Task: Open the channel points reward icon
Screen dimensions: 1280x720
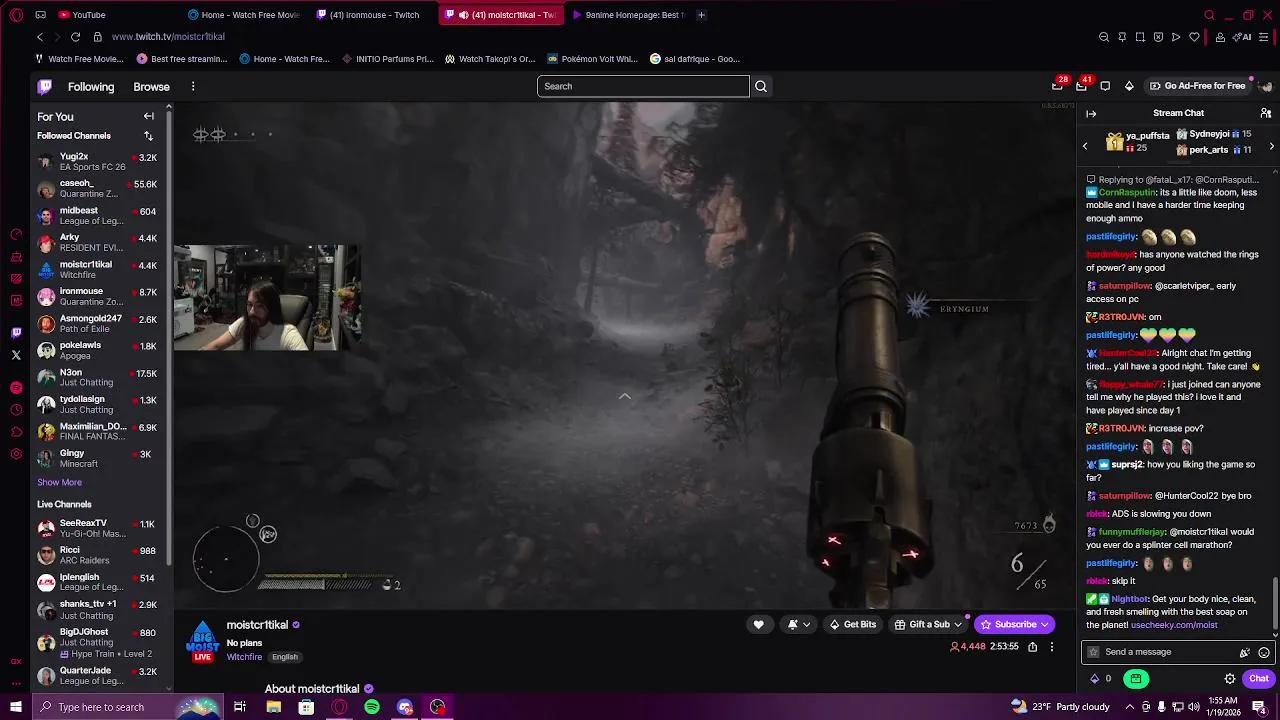Action: pos(1136,678)
